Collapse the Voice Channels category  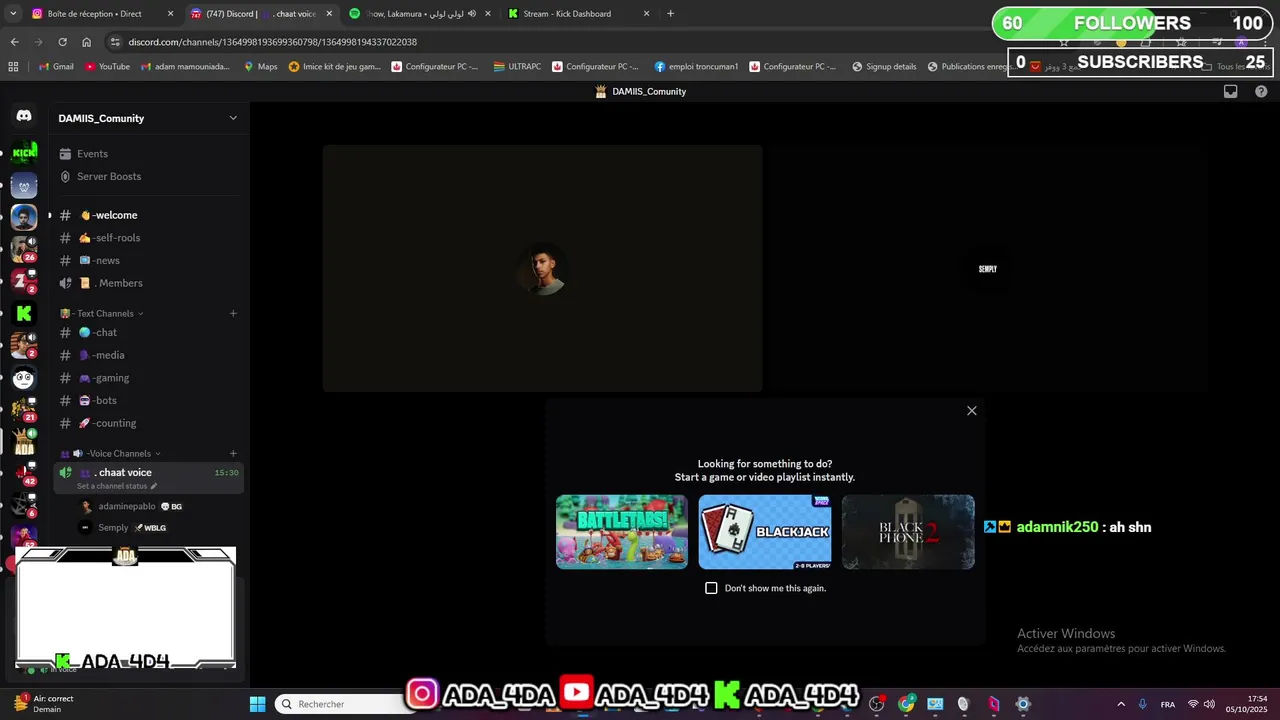point(110,453)
